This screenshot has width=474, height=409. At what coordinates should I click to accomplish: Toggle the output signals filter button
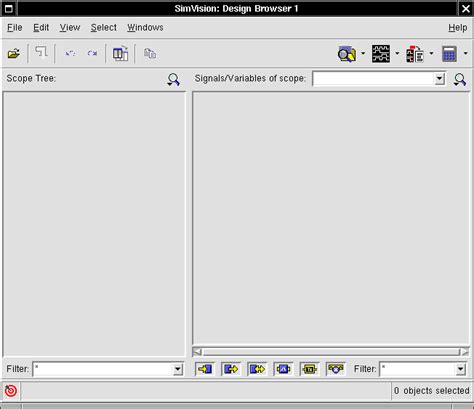coord(231,369)
